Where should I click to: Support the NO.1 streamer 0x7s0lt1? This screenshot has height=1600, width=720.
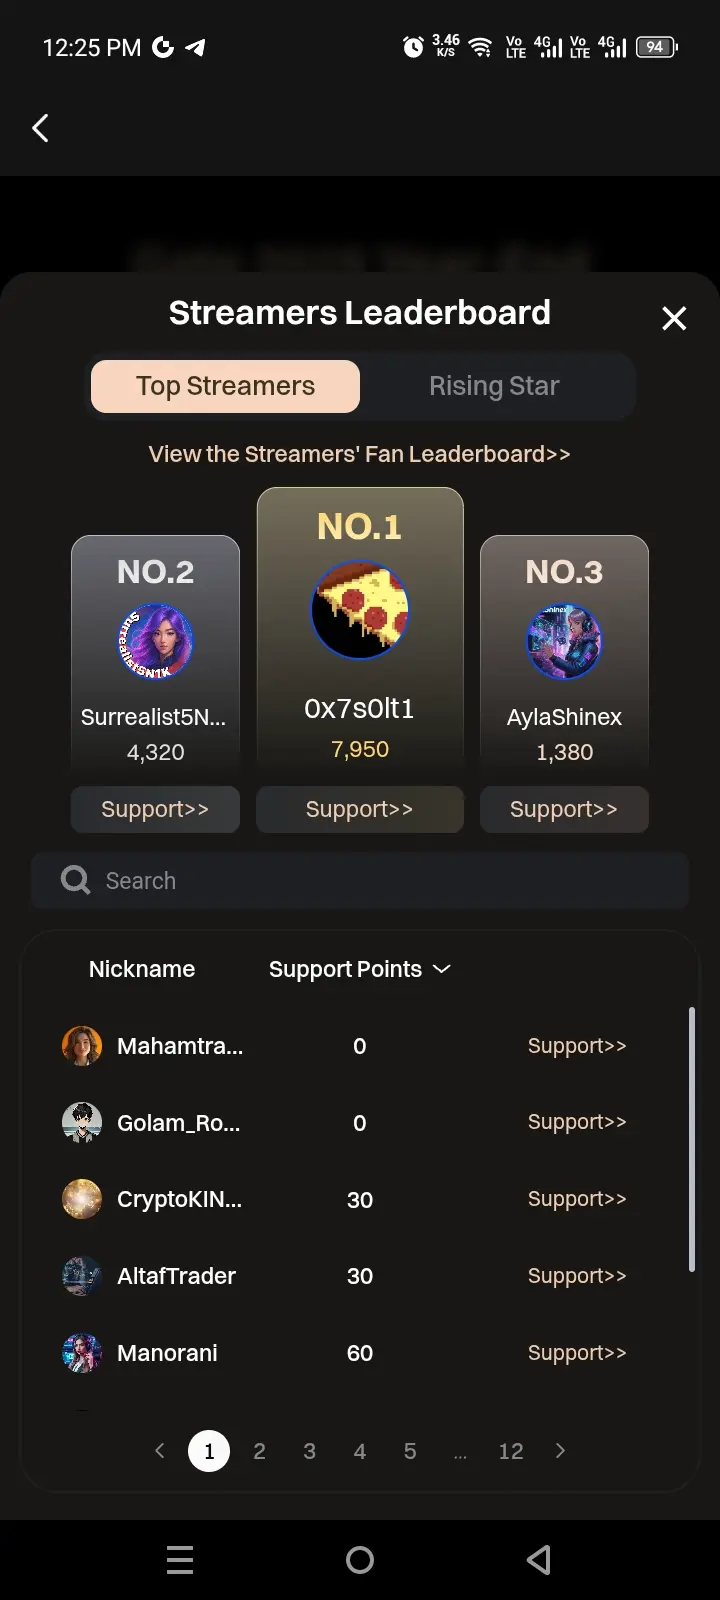[360, 809]
